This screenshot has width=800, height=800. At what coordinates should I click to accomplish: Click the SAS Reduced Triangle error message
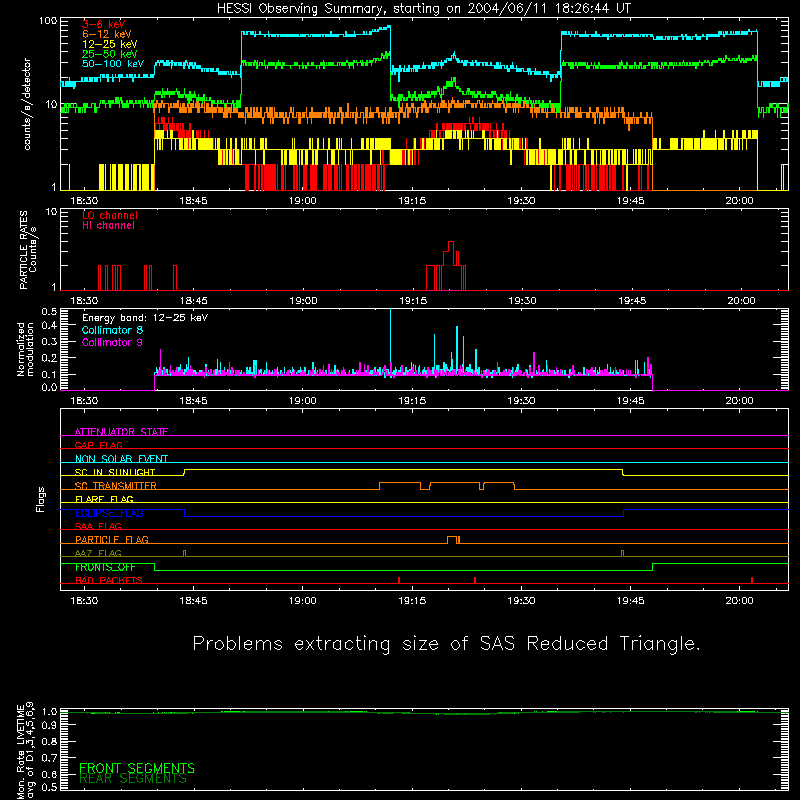pyautogui.click(x=446, y=644)
